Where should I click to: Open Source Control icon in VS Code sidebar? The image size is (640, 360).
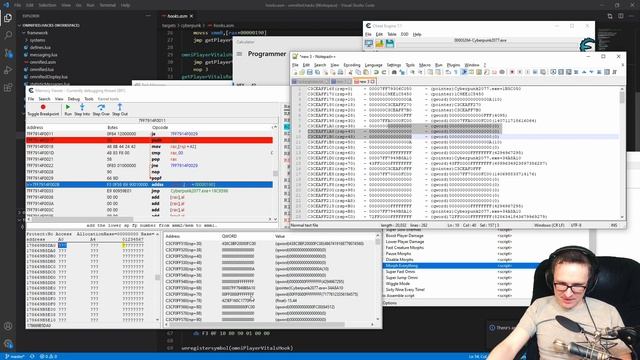click(x=8, y=53)
